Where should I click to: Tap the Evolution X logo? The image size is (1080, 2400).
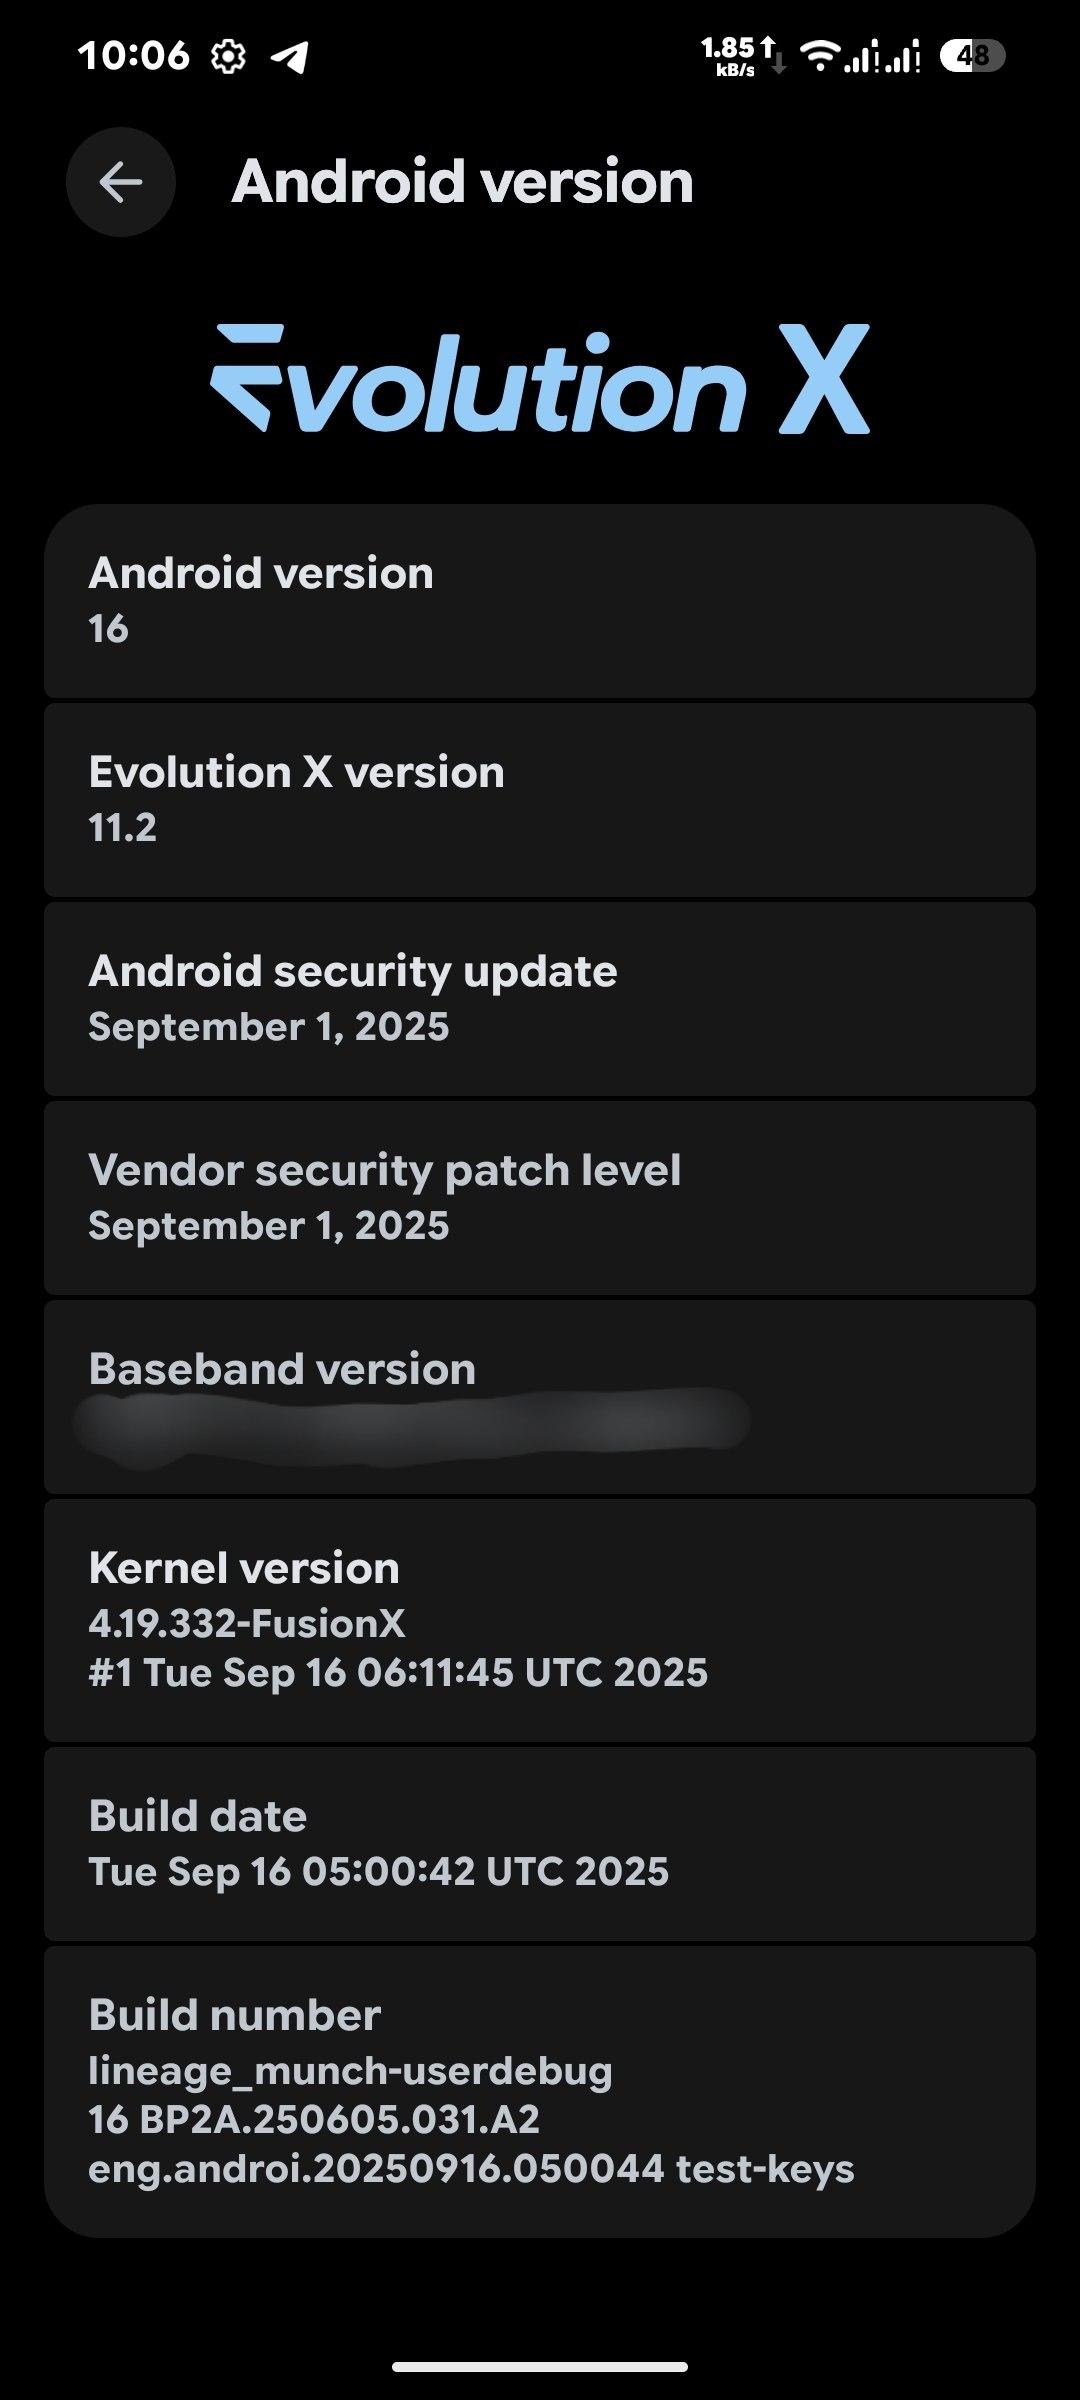tap(540, 380)
